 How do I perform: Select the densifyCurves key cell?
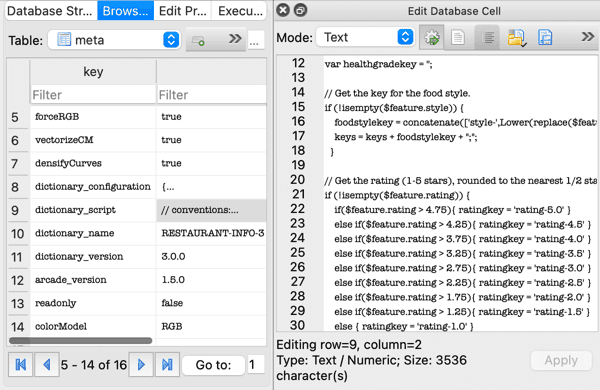pos(93,163)
